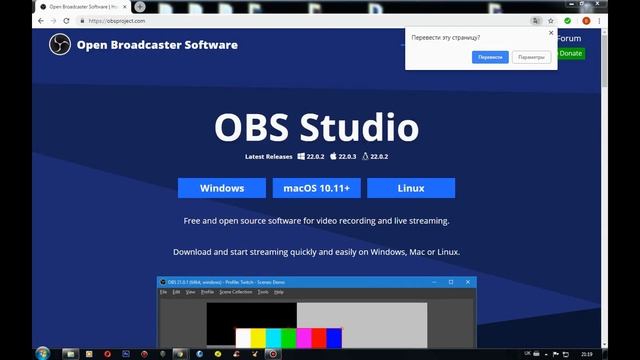The image size is (640, 360).
Task: Click the blue Перевести button
Action: pos(490,57)
